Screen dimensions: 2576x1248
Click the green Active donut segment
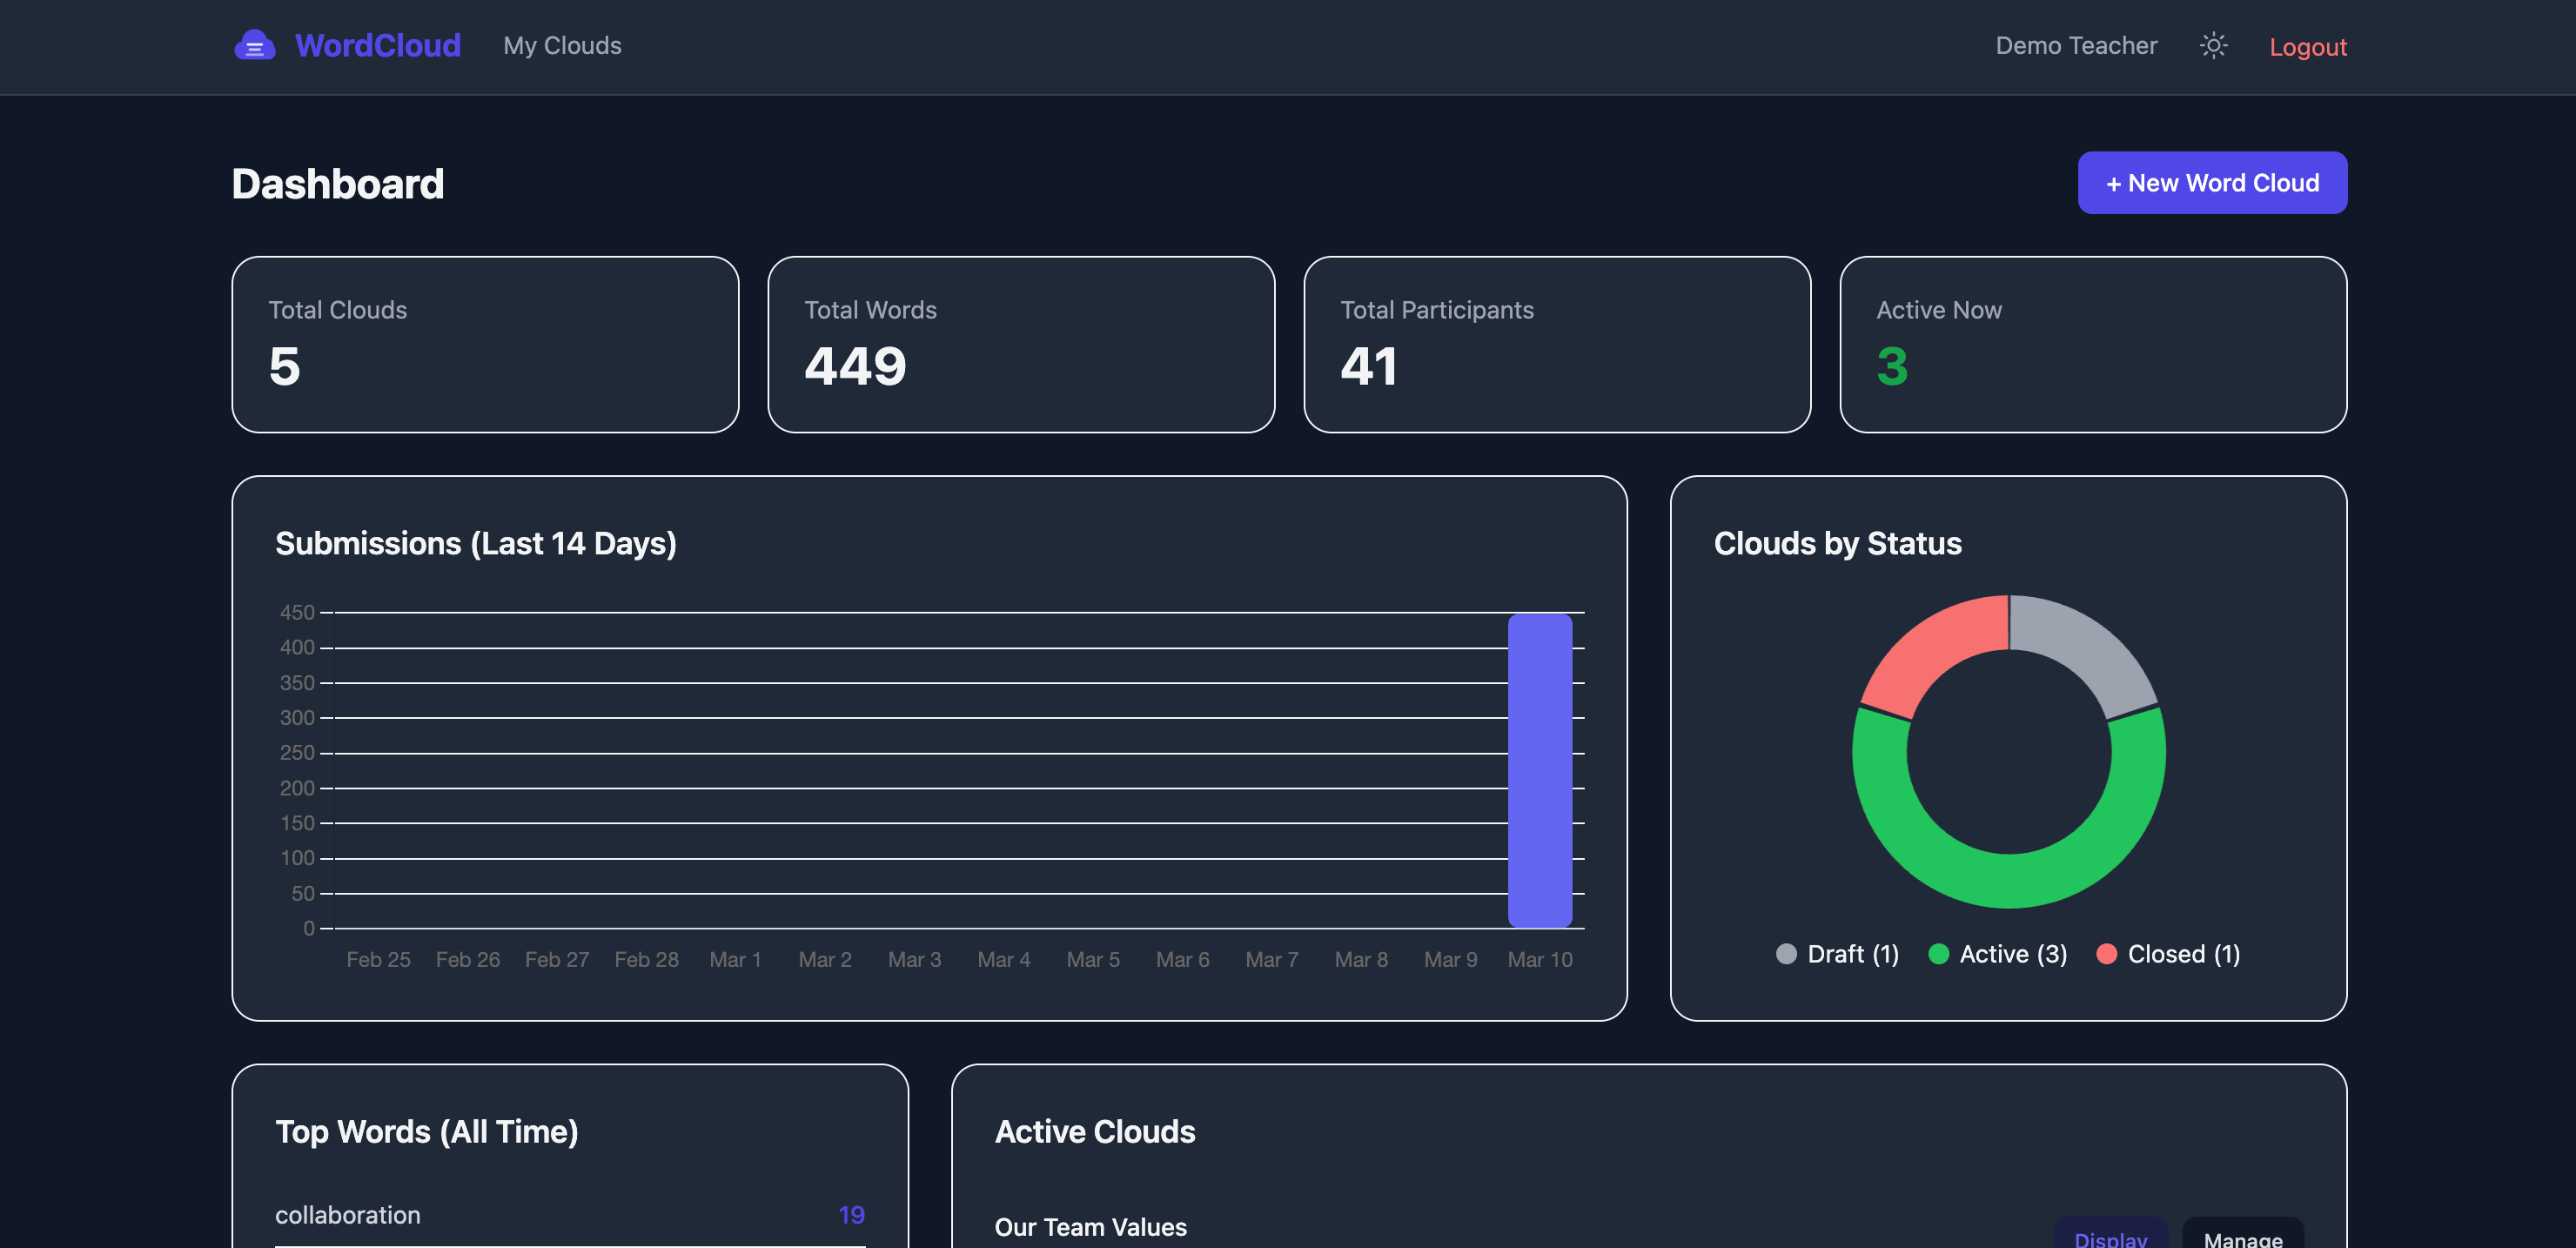2008,881
